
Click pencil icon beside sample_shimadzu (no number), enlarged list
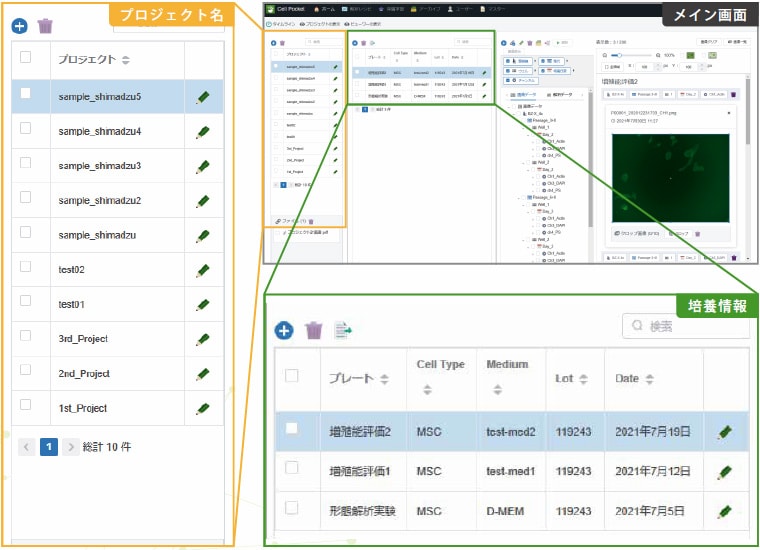pyautogui.click(x=203, y=236)
